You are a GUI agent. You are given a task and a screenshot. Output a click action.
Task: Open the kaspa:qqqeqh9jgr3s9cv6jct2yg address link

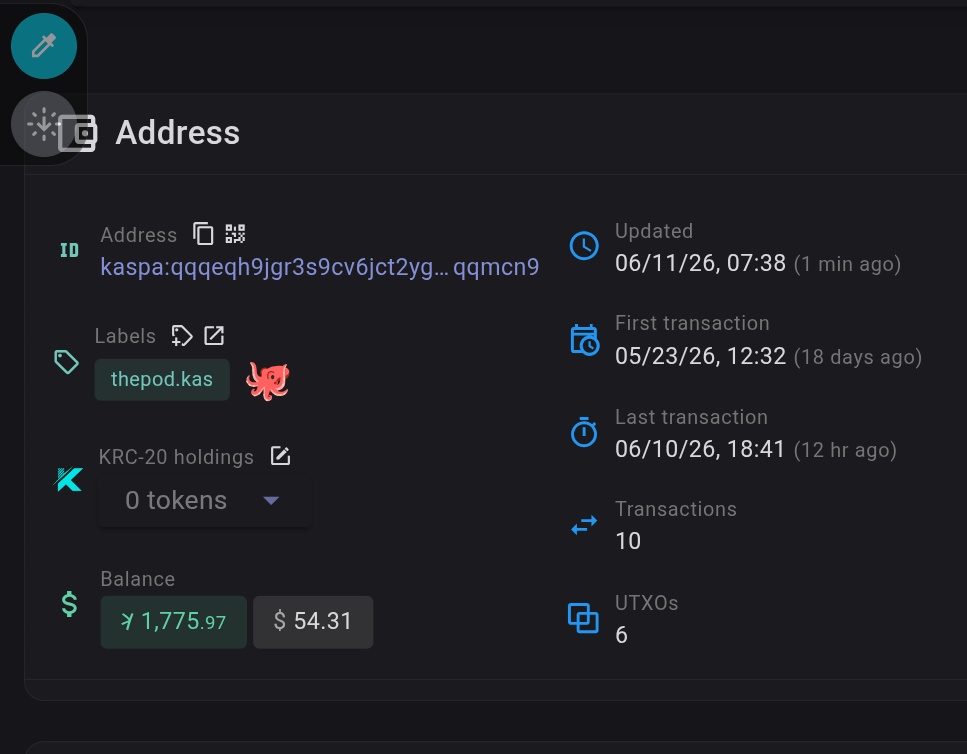tap(319, 267)
